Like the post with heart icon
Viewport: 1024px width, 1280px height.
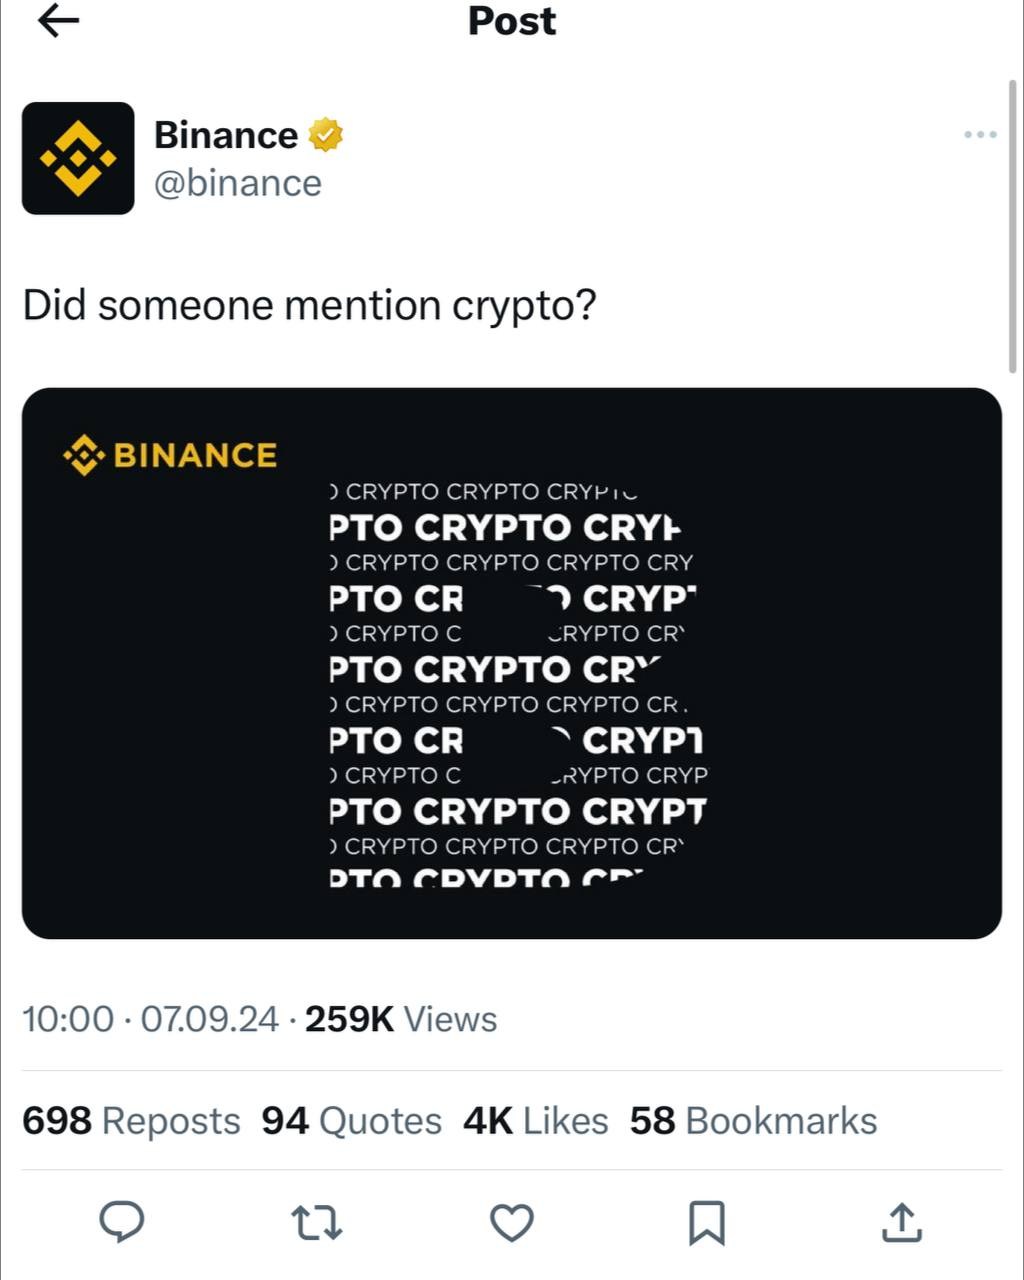[512, 1222]
